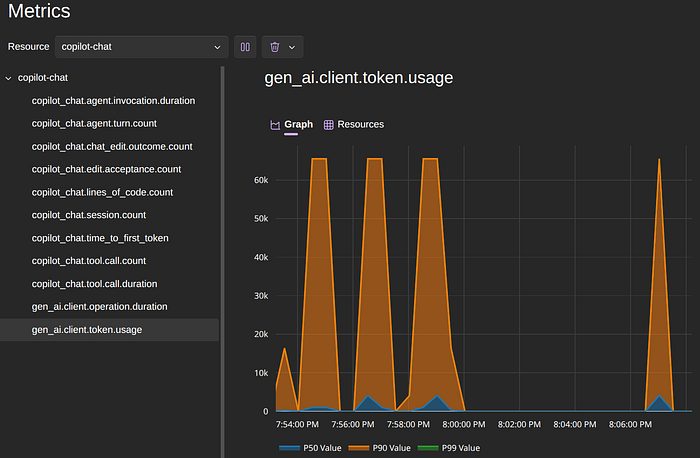700x458 pixels.
Task: Switch to the Resources tab
Action: coord(354,125)
